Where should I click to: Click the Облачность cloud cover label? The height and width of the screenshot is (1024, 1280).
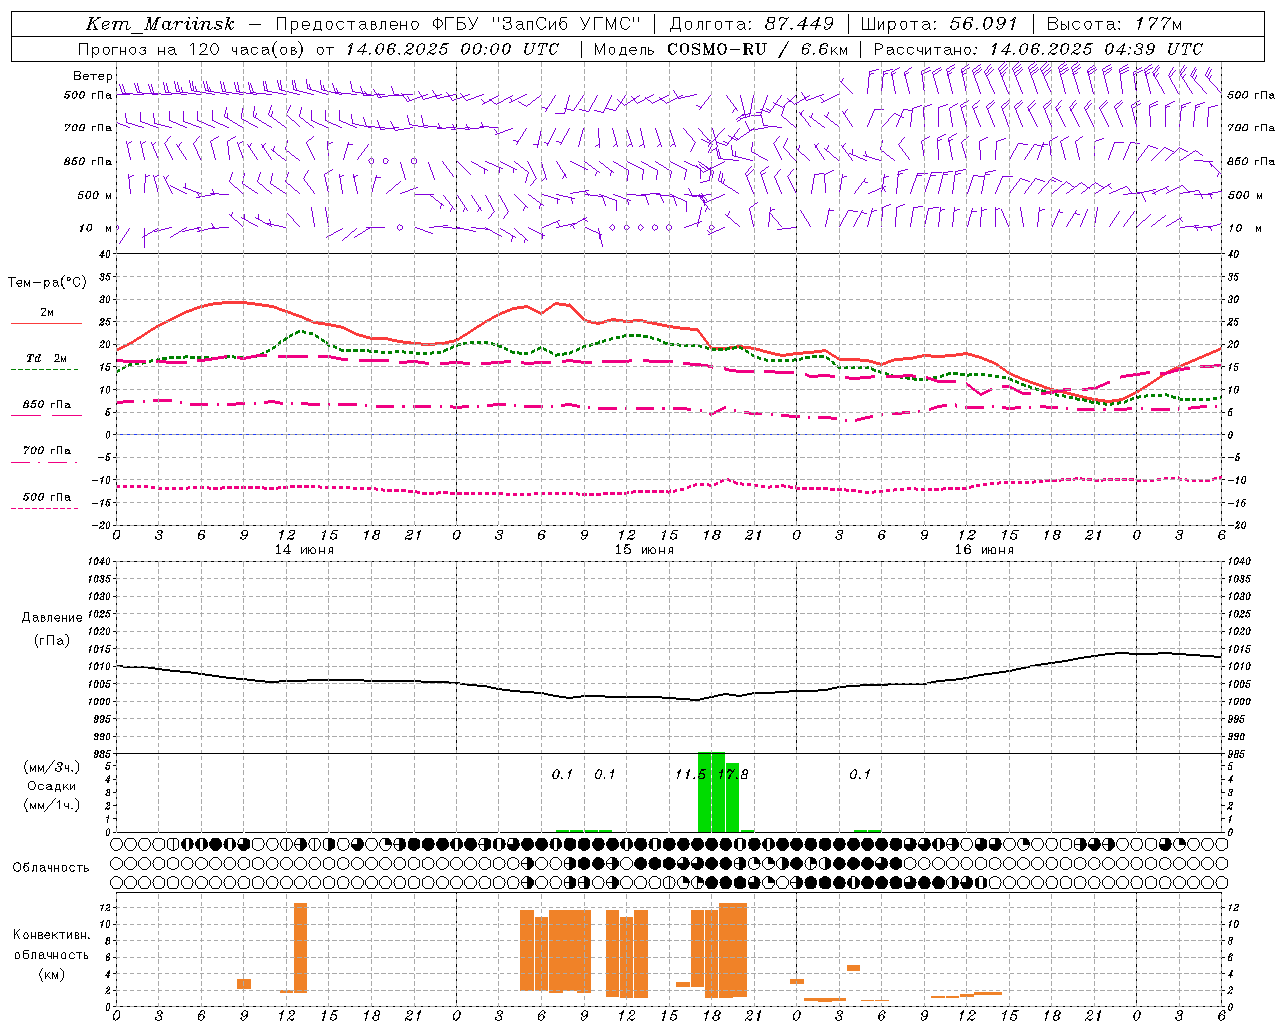(51, 868)
